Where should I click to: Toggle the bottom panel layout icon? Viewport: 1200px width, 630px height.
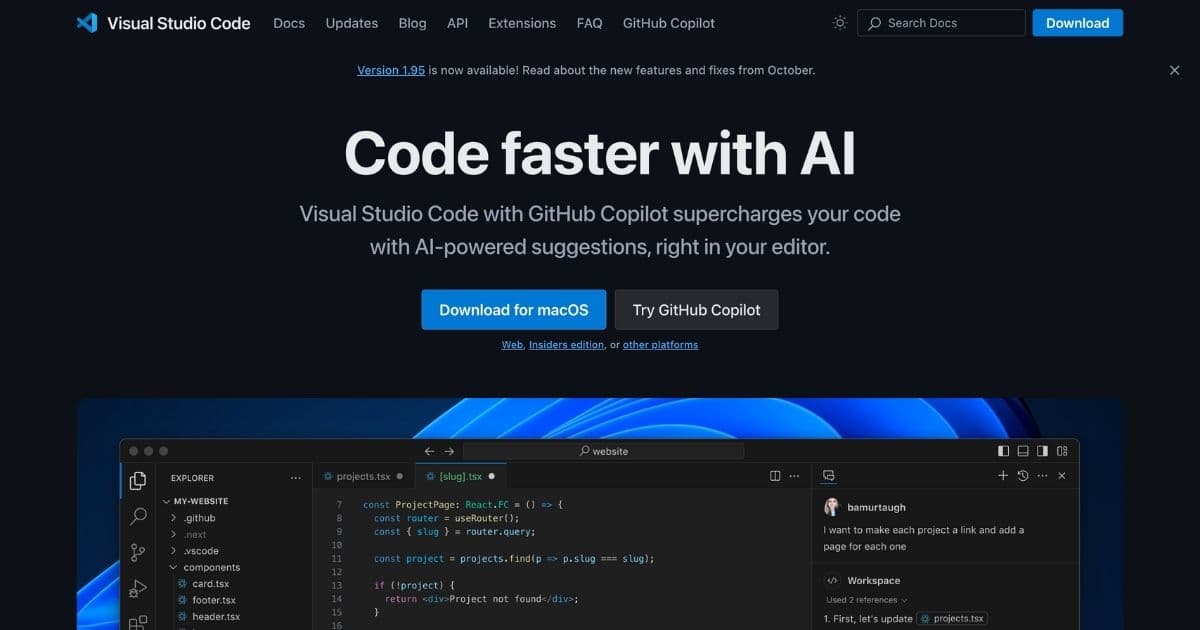pyautogui.click(x=1023, y=451)
